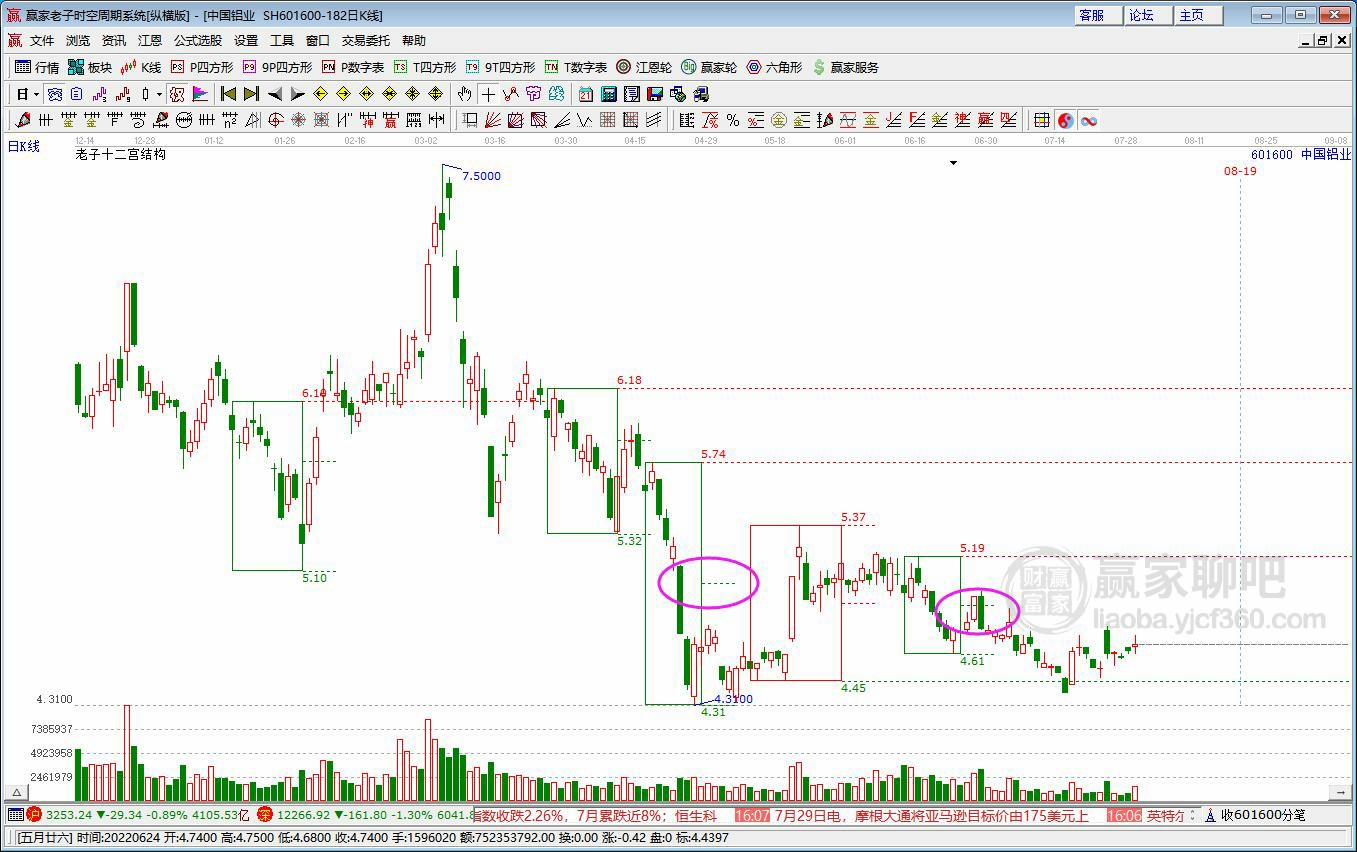Launch the 江恩轮 Gann wheel
1357x852 pixels.
pyautogui.click(x=644, y=67)
